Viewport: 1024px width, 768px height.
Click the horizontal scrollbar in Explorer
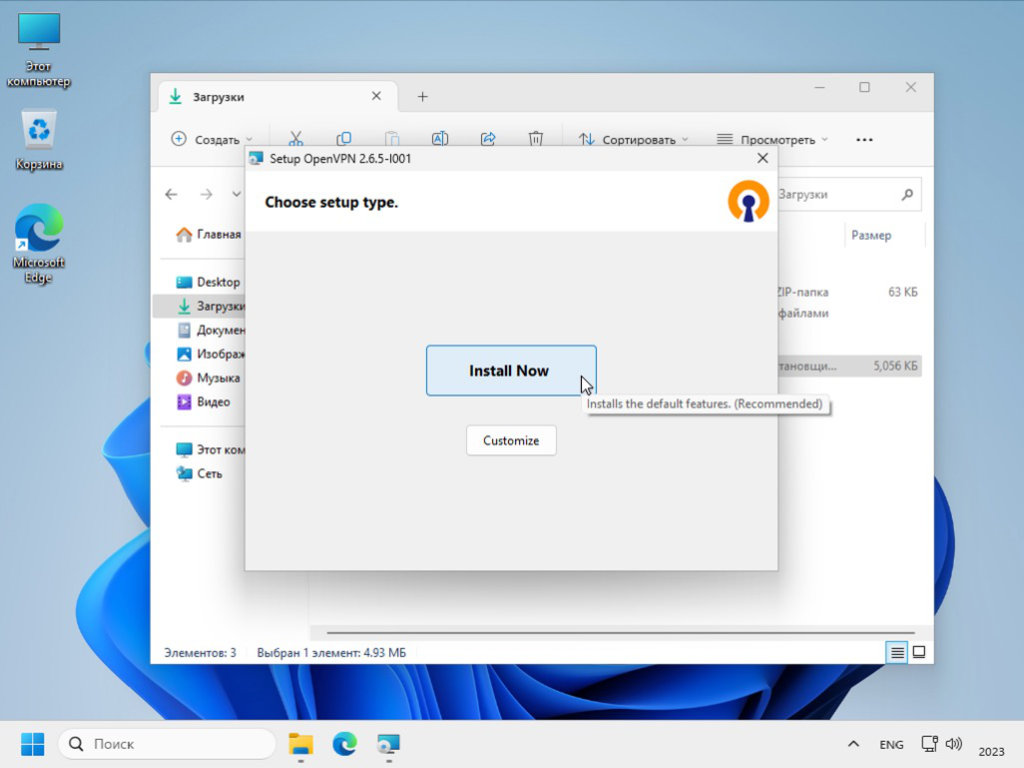620,633
